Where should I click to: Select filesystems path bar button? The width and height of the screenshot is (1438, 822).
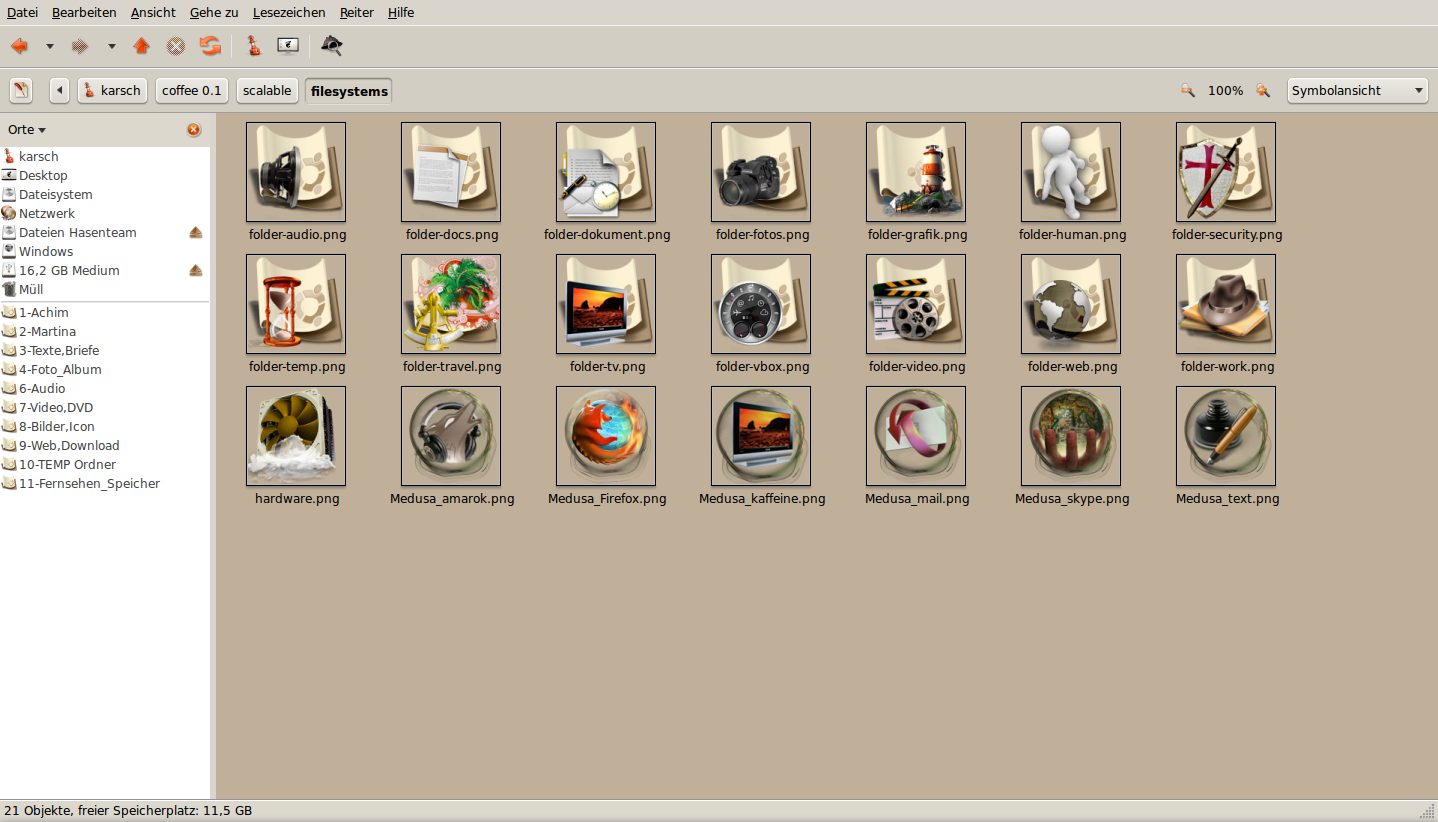point(349,91)
